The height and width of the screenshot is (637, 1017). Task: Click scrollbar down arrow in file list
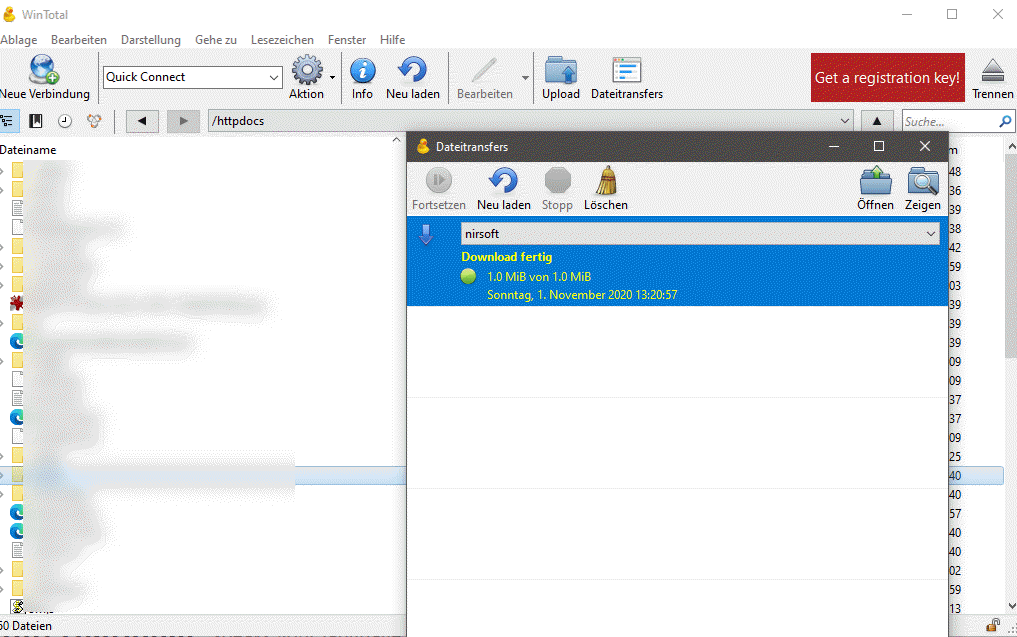pos(1011,606)
